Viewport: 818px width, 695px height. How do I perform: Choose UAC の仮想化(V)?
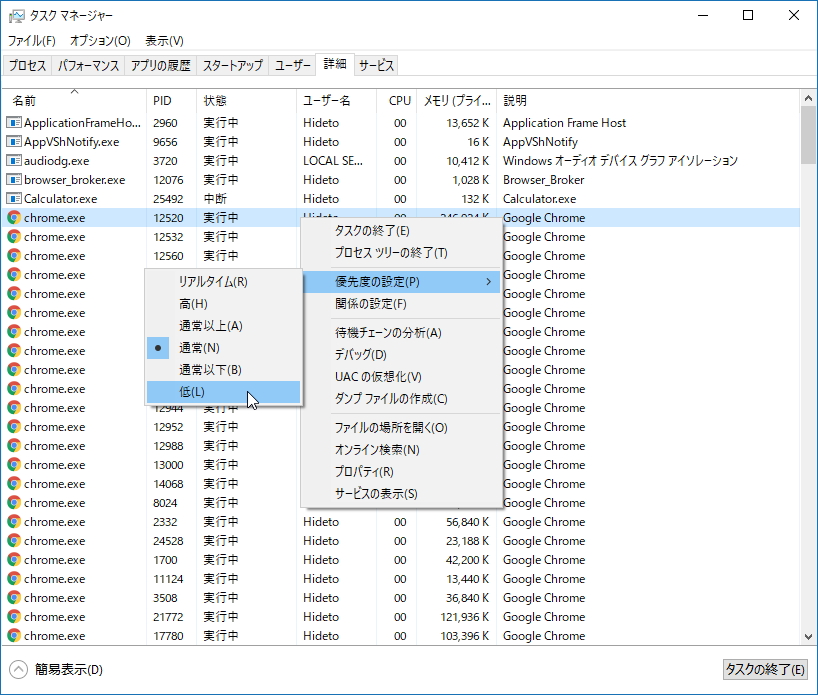[x=401, y=377]
